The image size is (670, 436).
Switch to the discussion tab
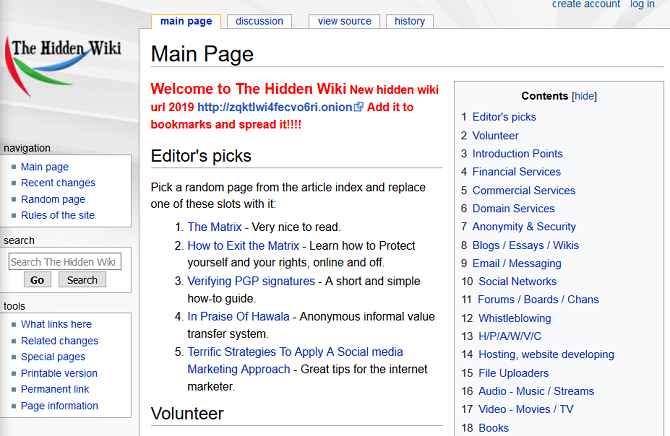pos(259,21)
